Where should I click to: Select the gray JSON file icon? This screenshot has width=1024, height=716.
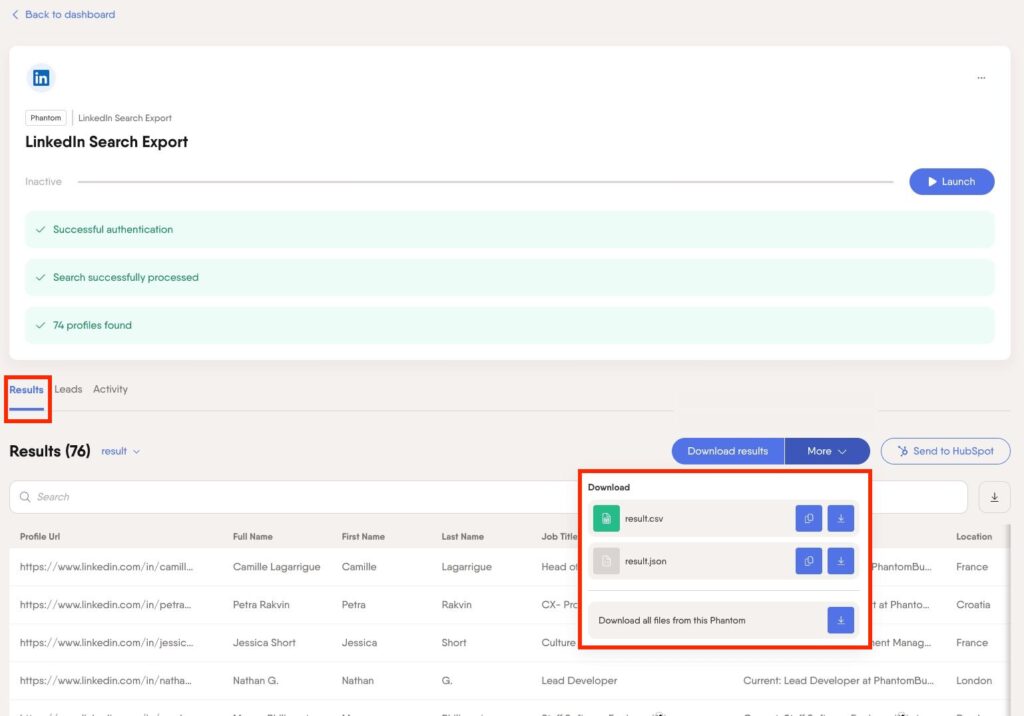[606, 561]
